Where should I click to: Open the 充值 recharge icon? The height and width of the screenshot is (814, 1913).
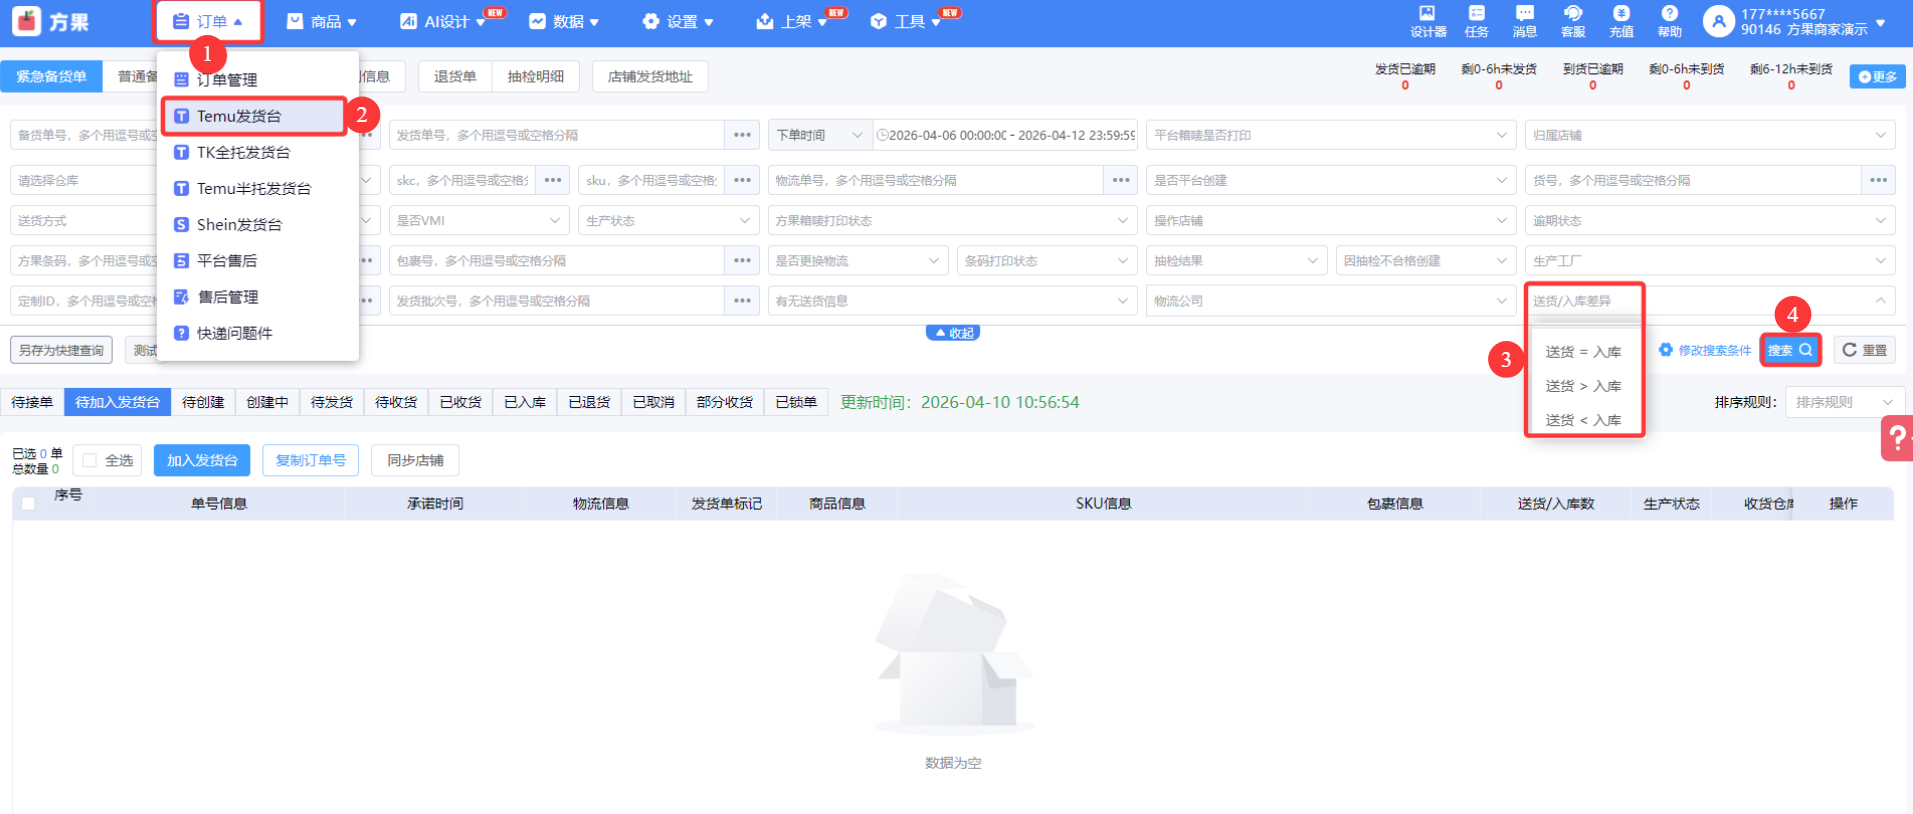tap(1621, 20)
